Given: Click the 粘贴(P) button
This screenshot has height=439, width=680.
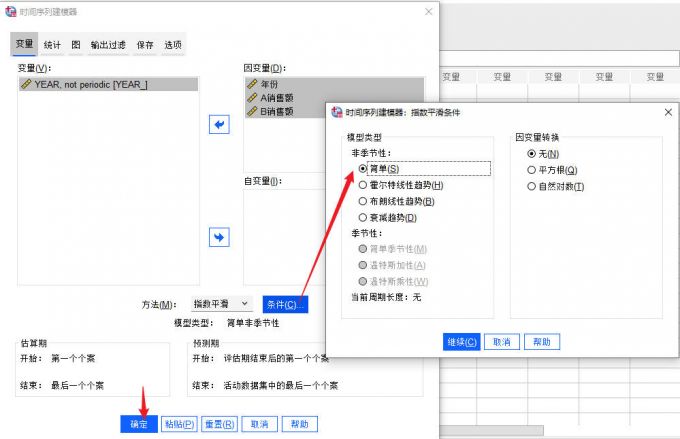Looking at the screenshot, I should coord(179,424).
